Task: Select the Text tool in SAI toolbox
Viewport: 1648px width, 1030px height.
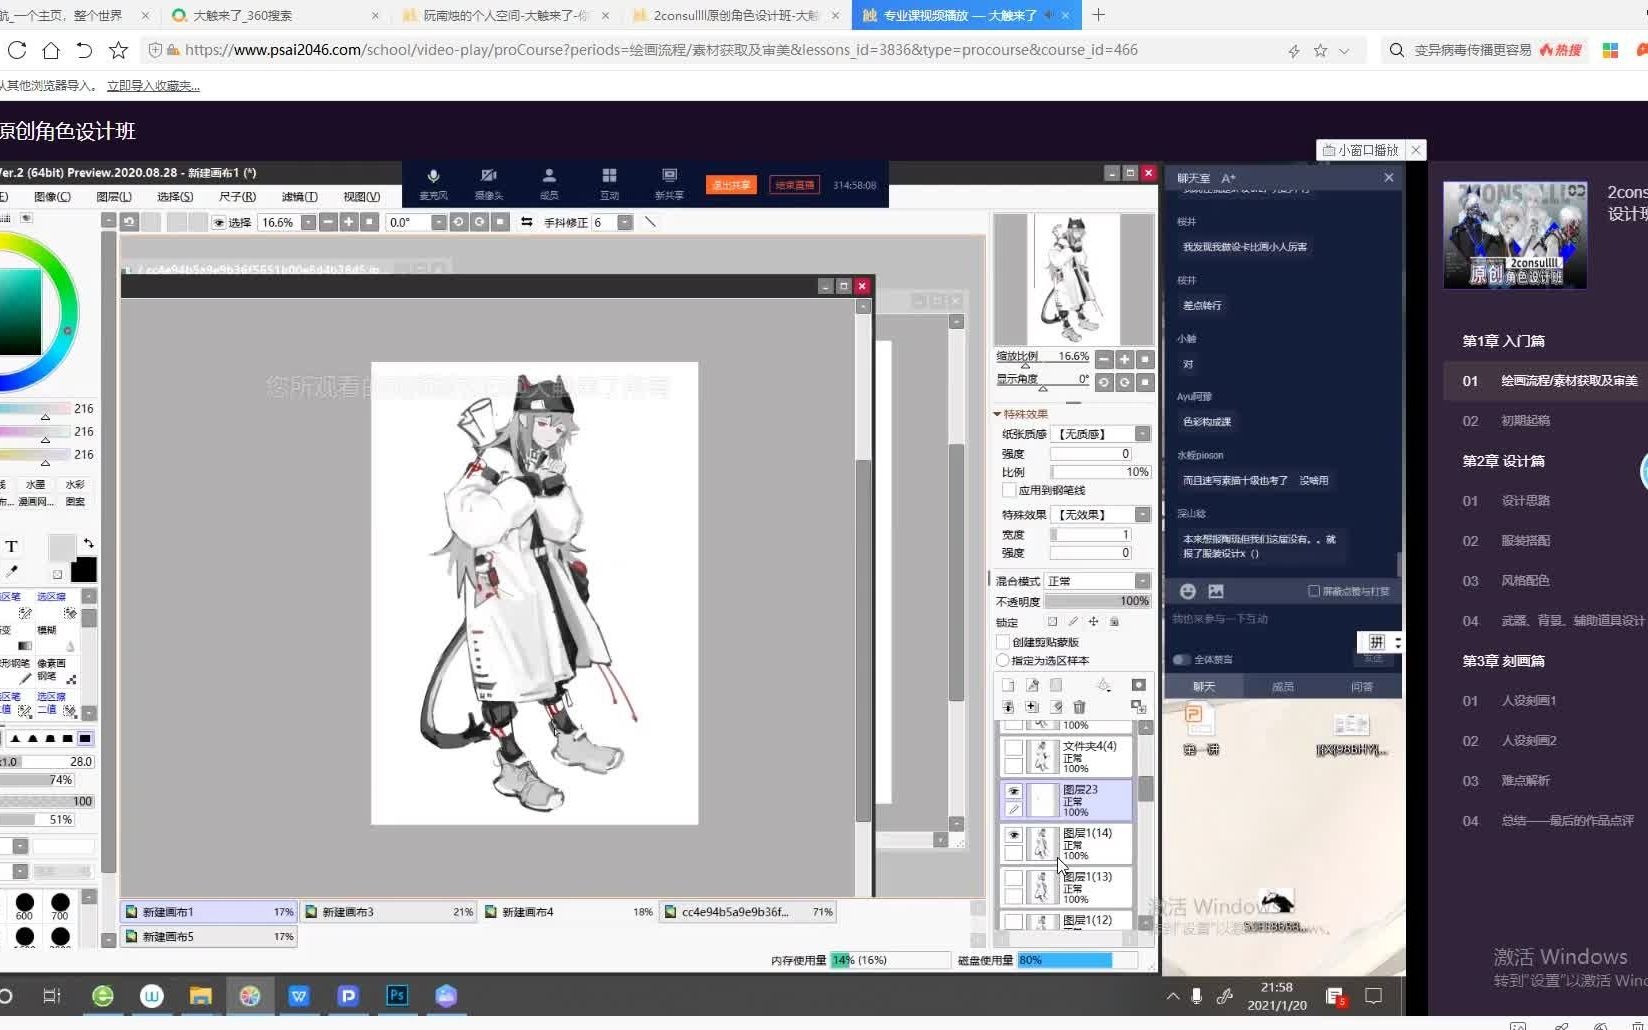Action: (11, 546)
